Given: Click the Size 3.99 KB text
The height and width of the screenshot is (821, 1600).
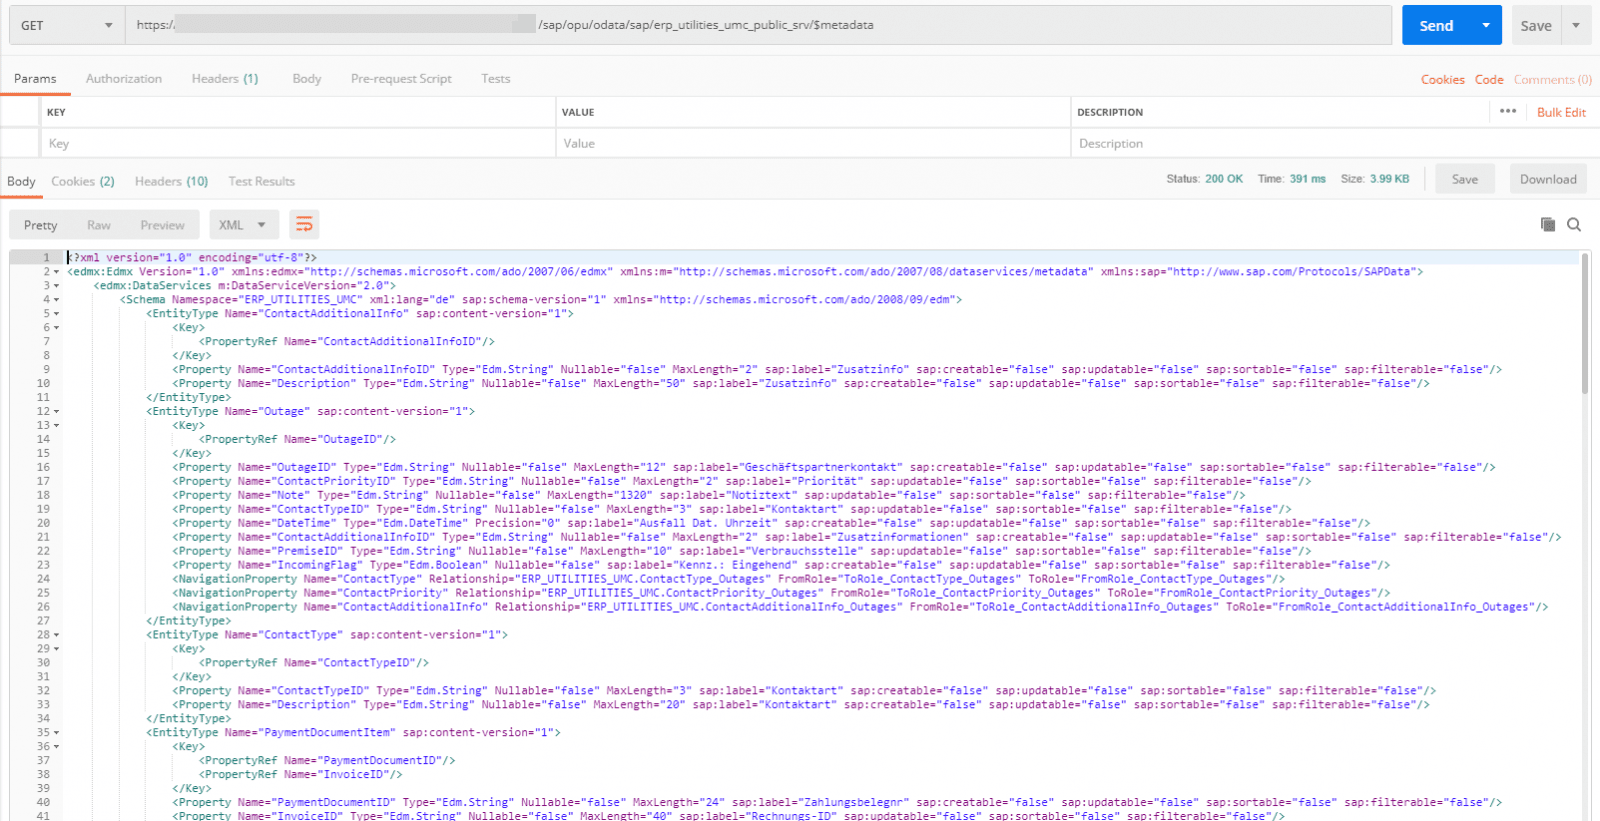Looking at the screenshot, I should 1375,179.
